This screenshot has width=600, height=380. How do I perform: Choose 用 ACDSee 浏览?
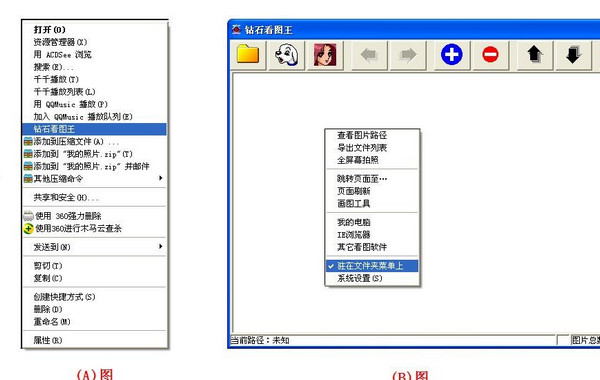coord(95,54)
